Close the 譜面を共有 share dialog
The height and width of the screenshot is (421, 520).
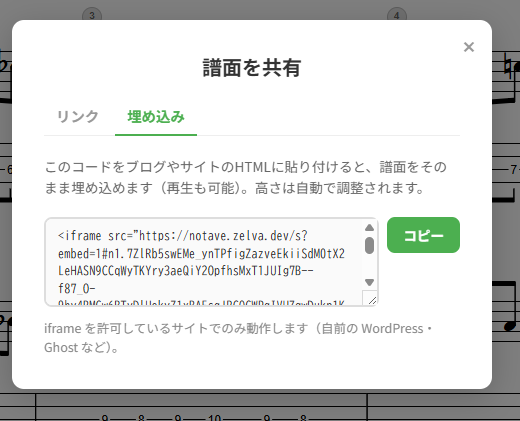tap(469, 47)
